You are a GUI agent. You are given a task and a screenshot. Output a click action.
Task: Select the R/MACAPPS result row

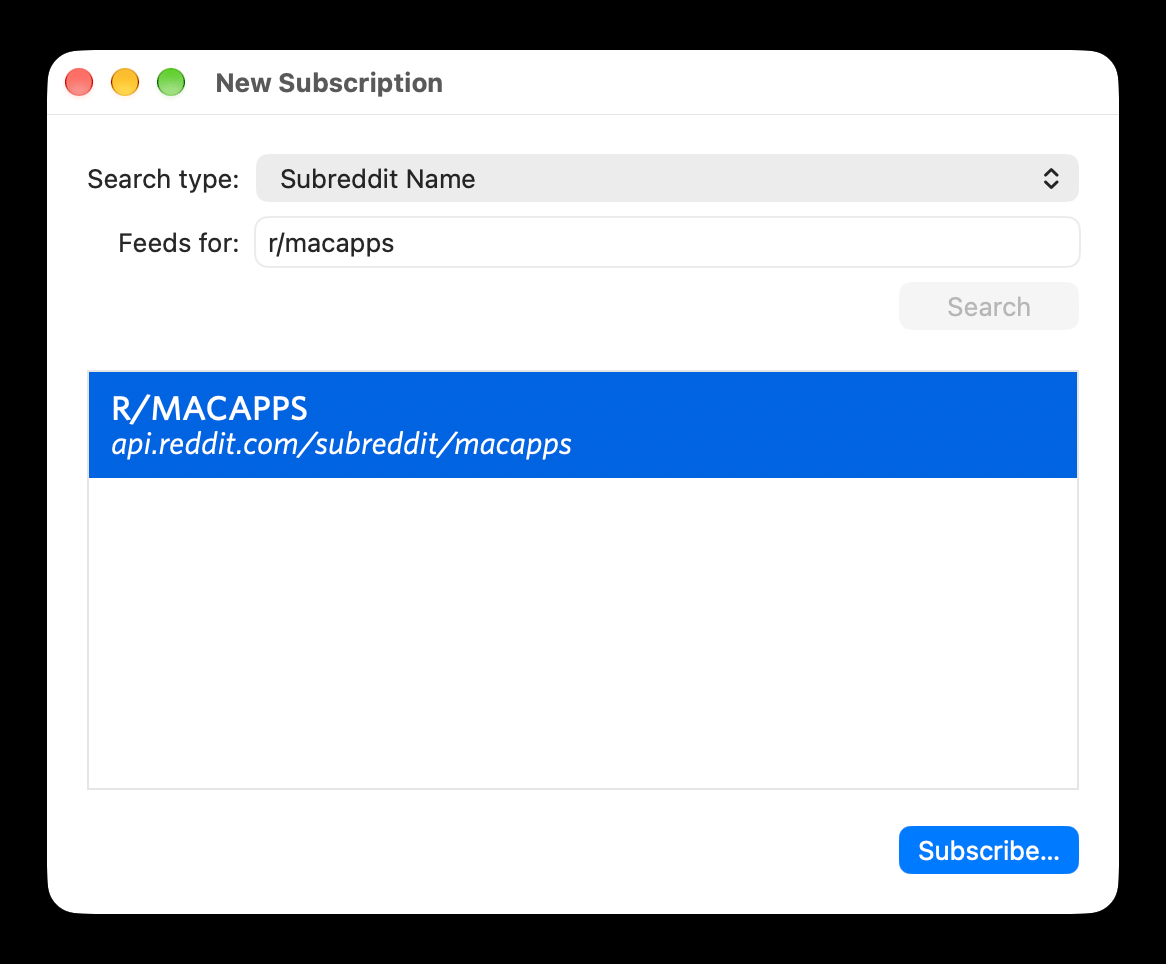point(582,425)
